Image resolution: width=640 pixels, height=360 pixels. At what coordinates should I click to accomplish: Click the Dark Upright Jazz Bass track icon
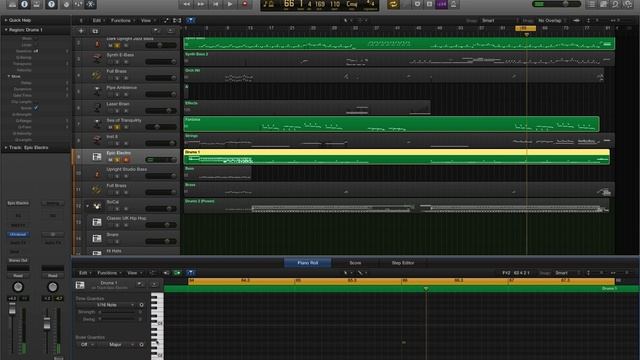(97, 43)
